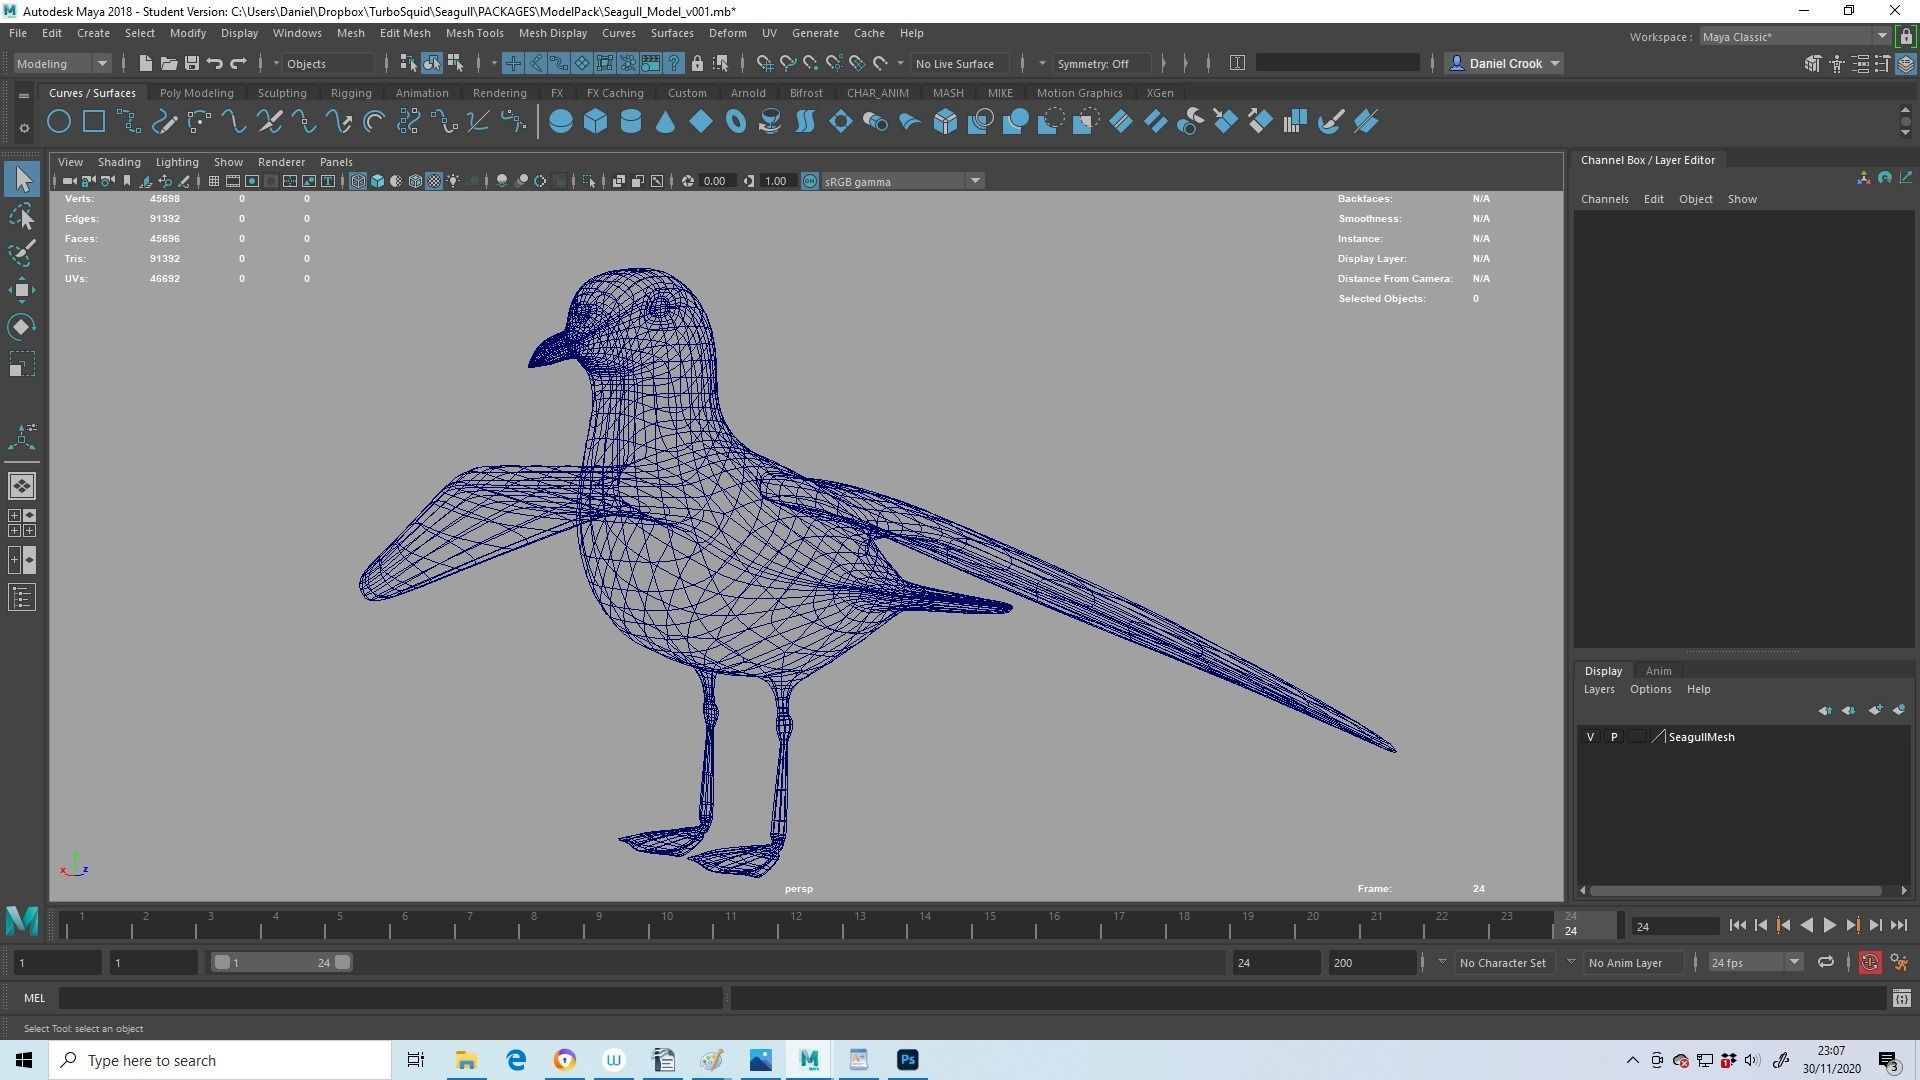
Task: Click the range slider bar handle
Action: point(282,963)
